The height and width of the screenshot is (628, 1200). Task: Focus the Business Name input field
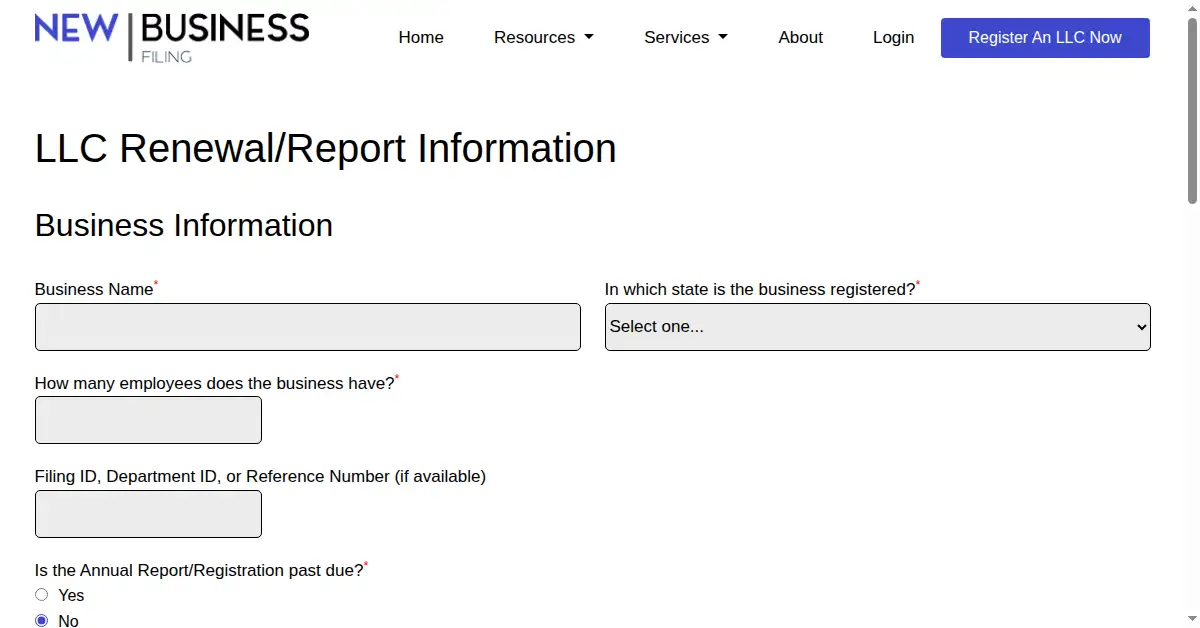pyautogui.click(x=308, y=327)
